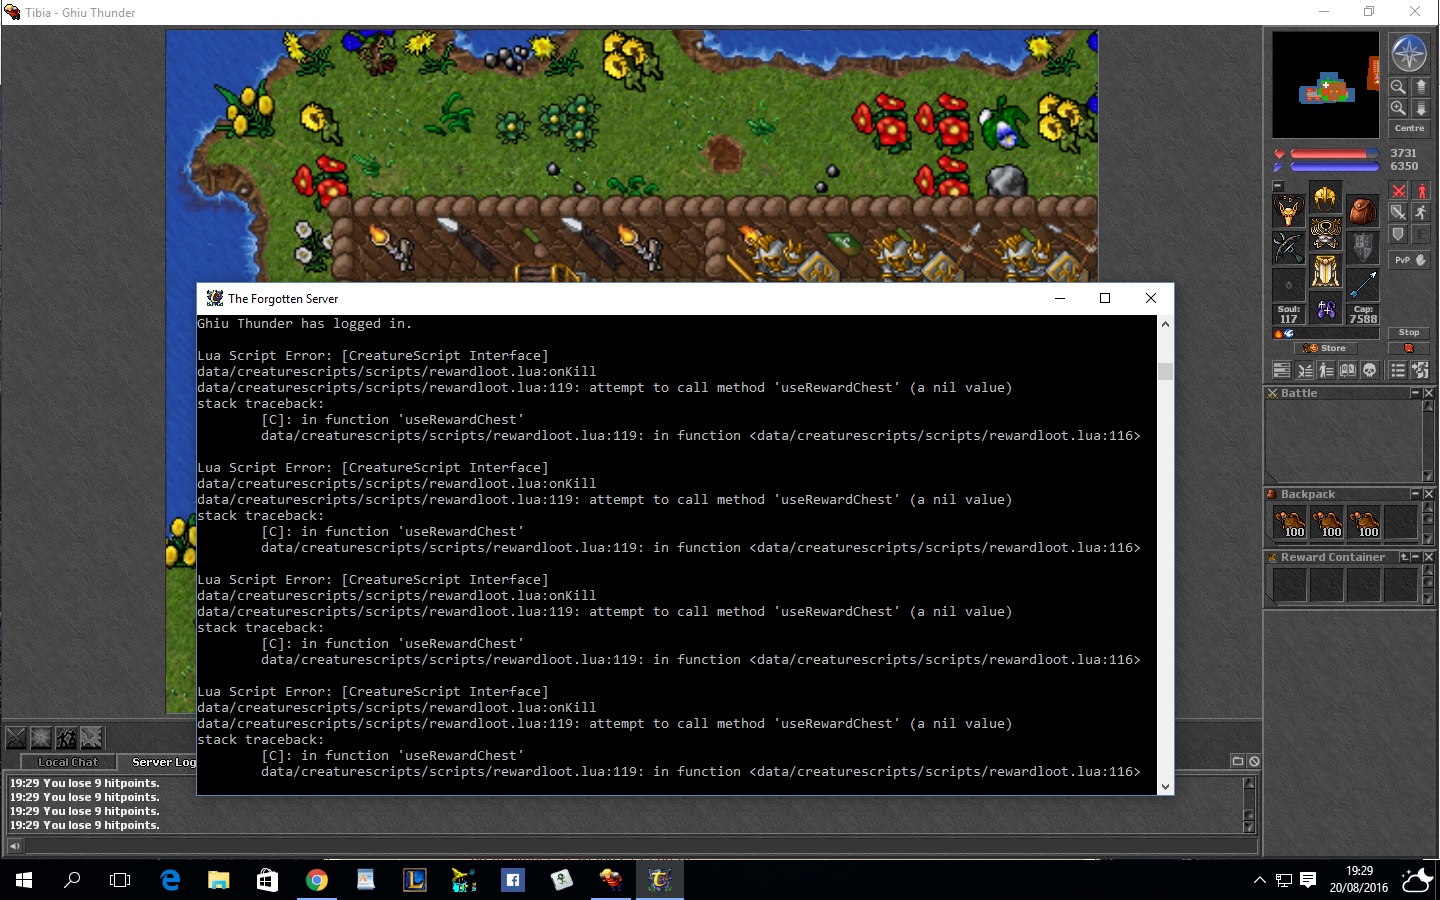Click the fighting figures action button
The image size is (1440, 900).
coord(66,738)
